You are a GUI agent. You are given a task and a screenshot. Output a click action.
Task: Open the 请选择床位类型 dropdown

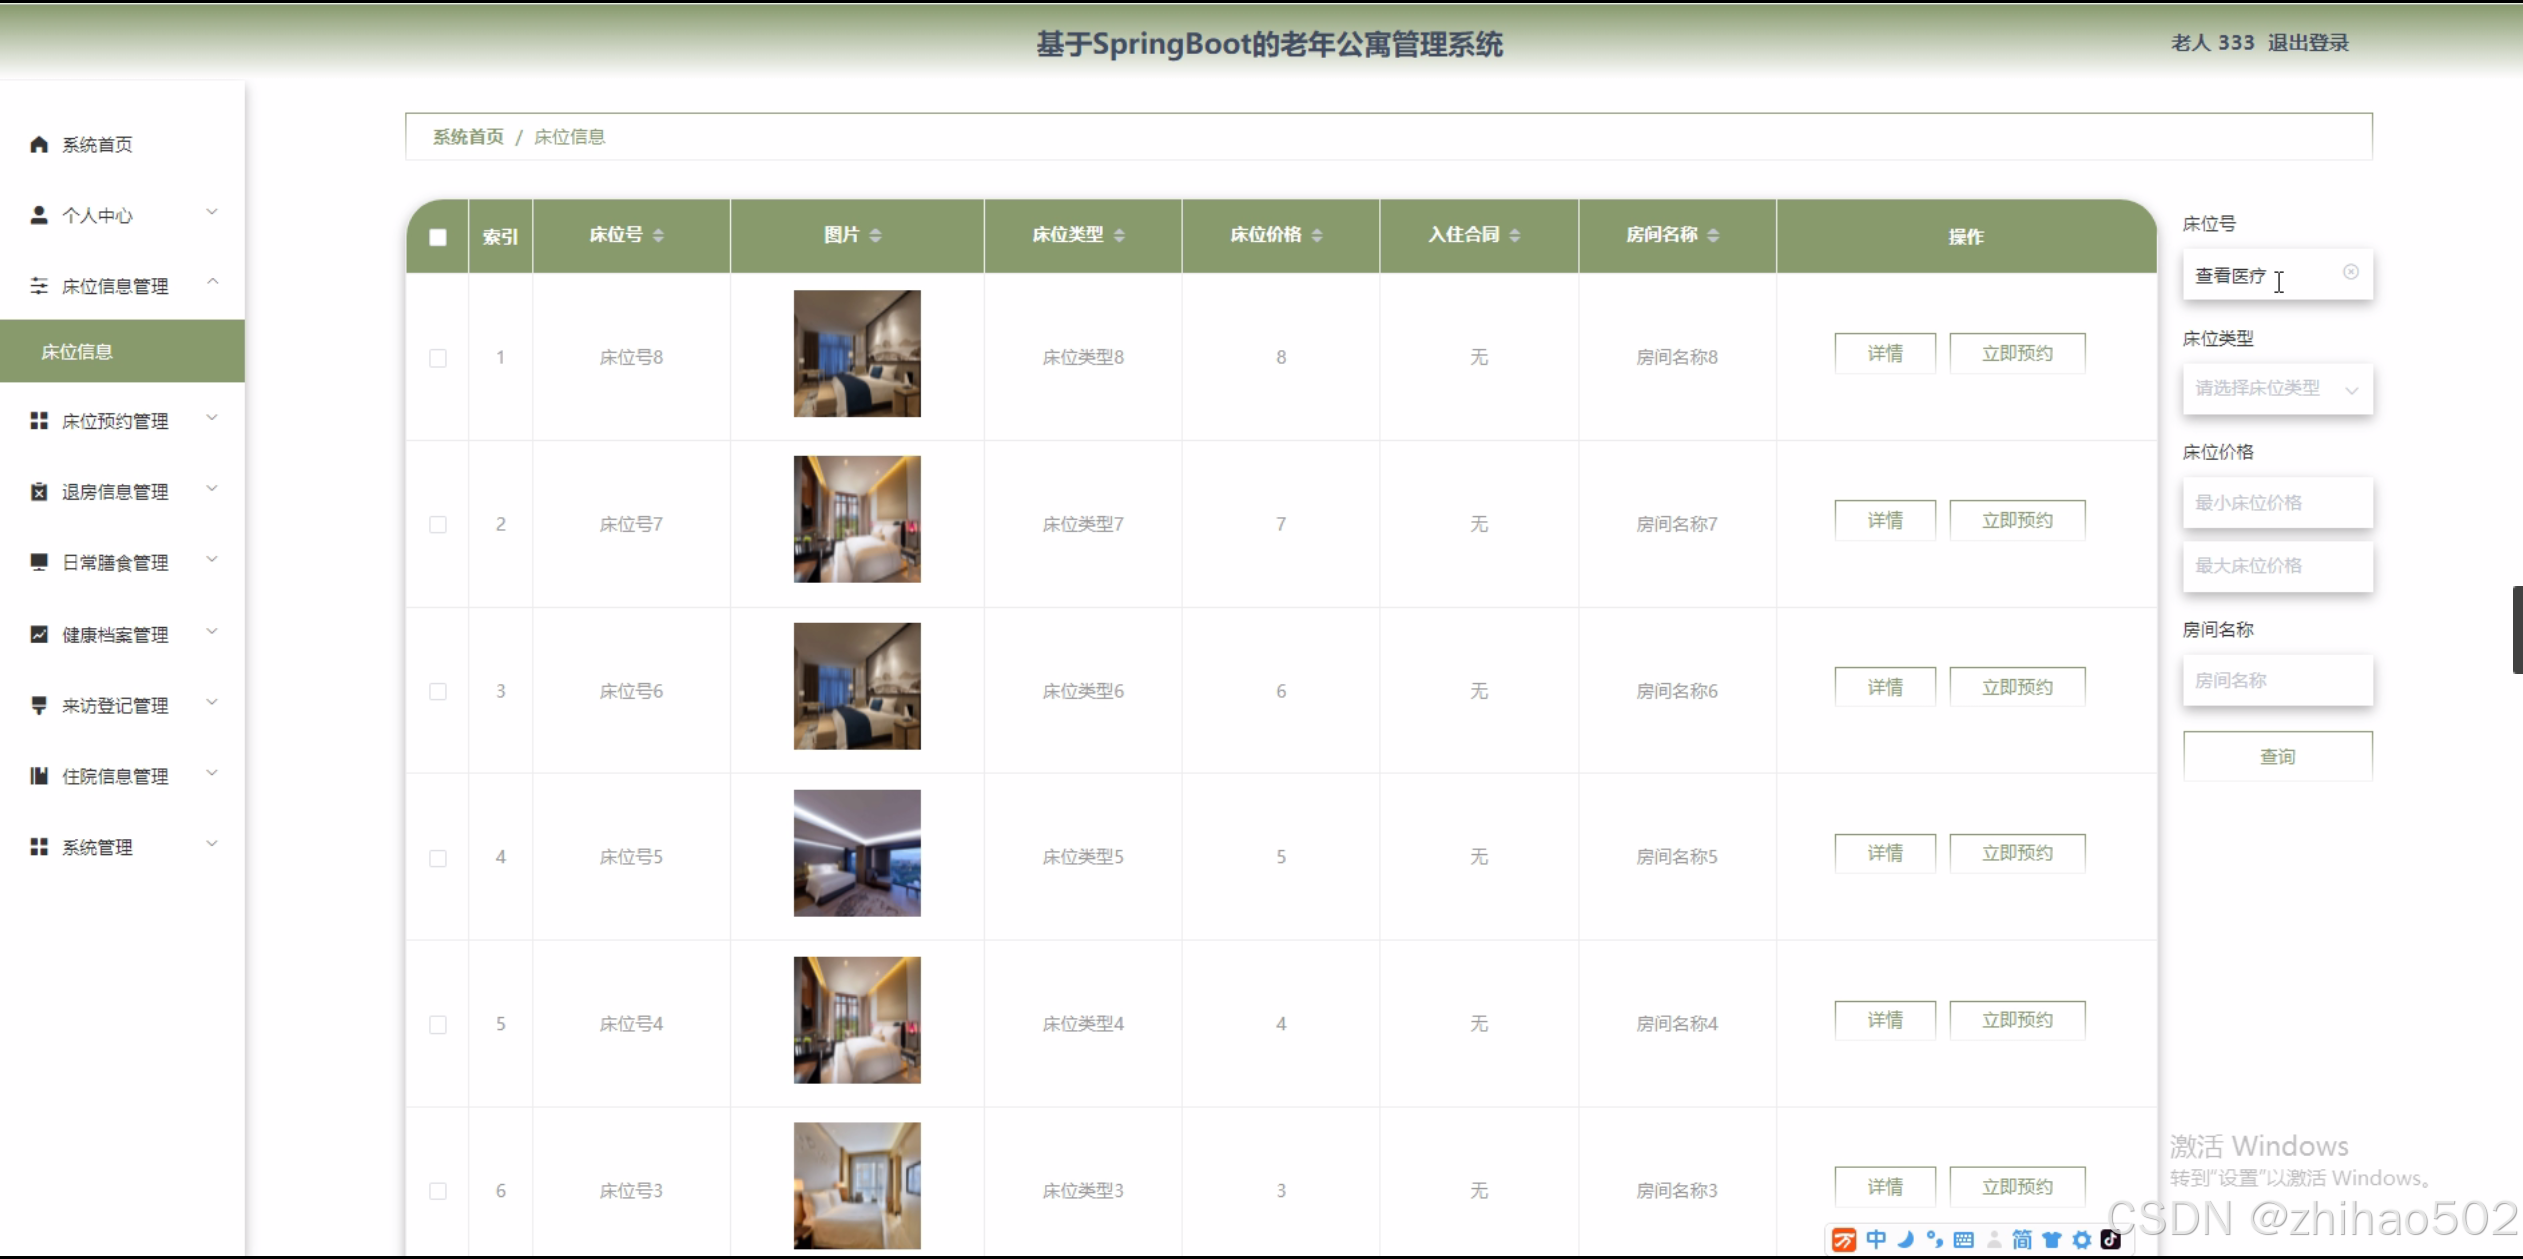[2277, 389]
